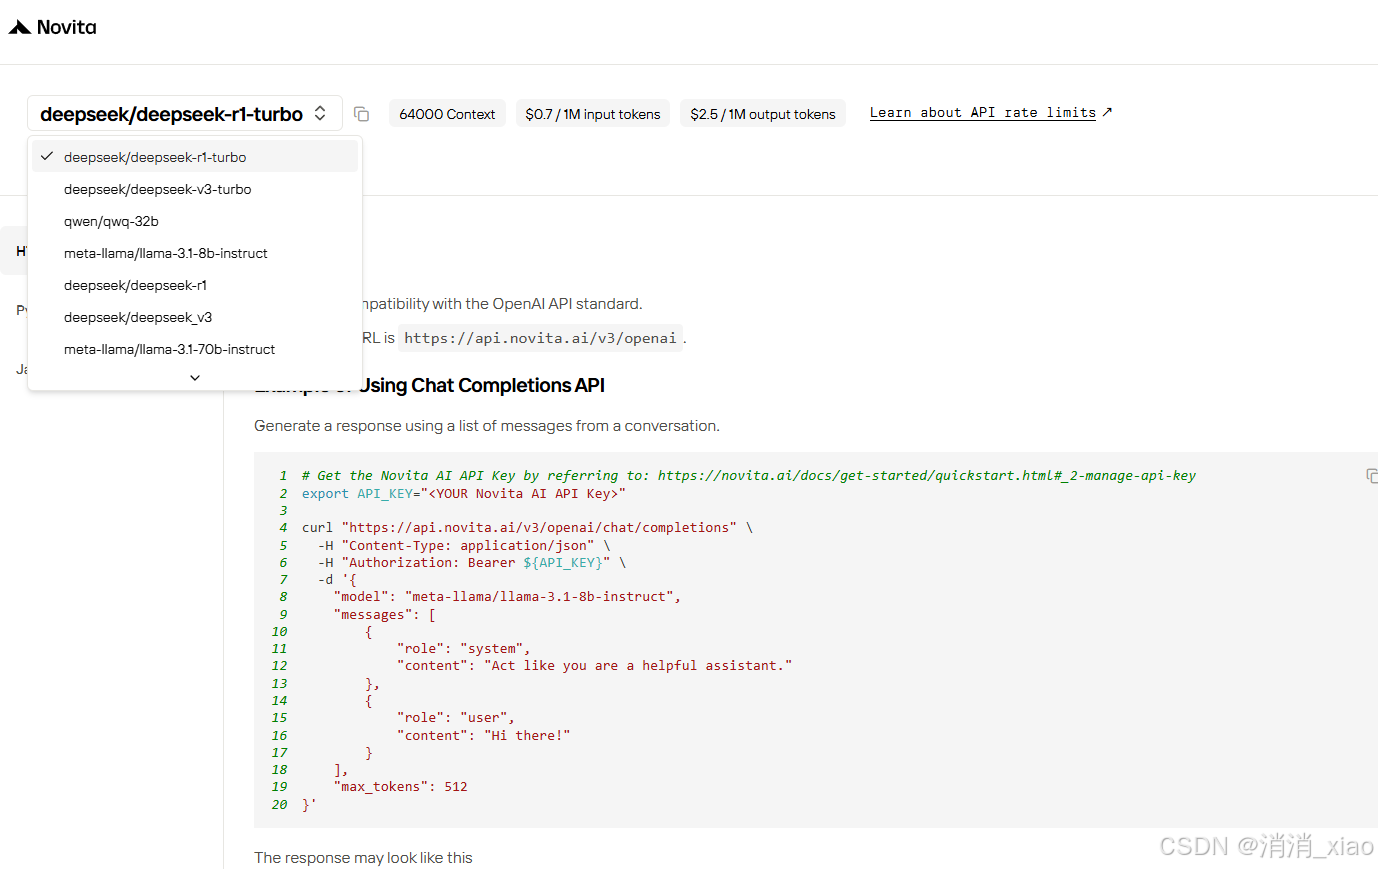This screenshot has width=1378, height=869.
Task: Click the base URL https://api.novita.ai/v3/openai
Action: pos(540,338)
